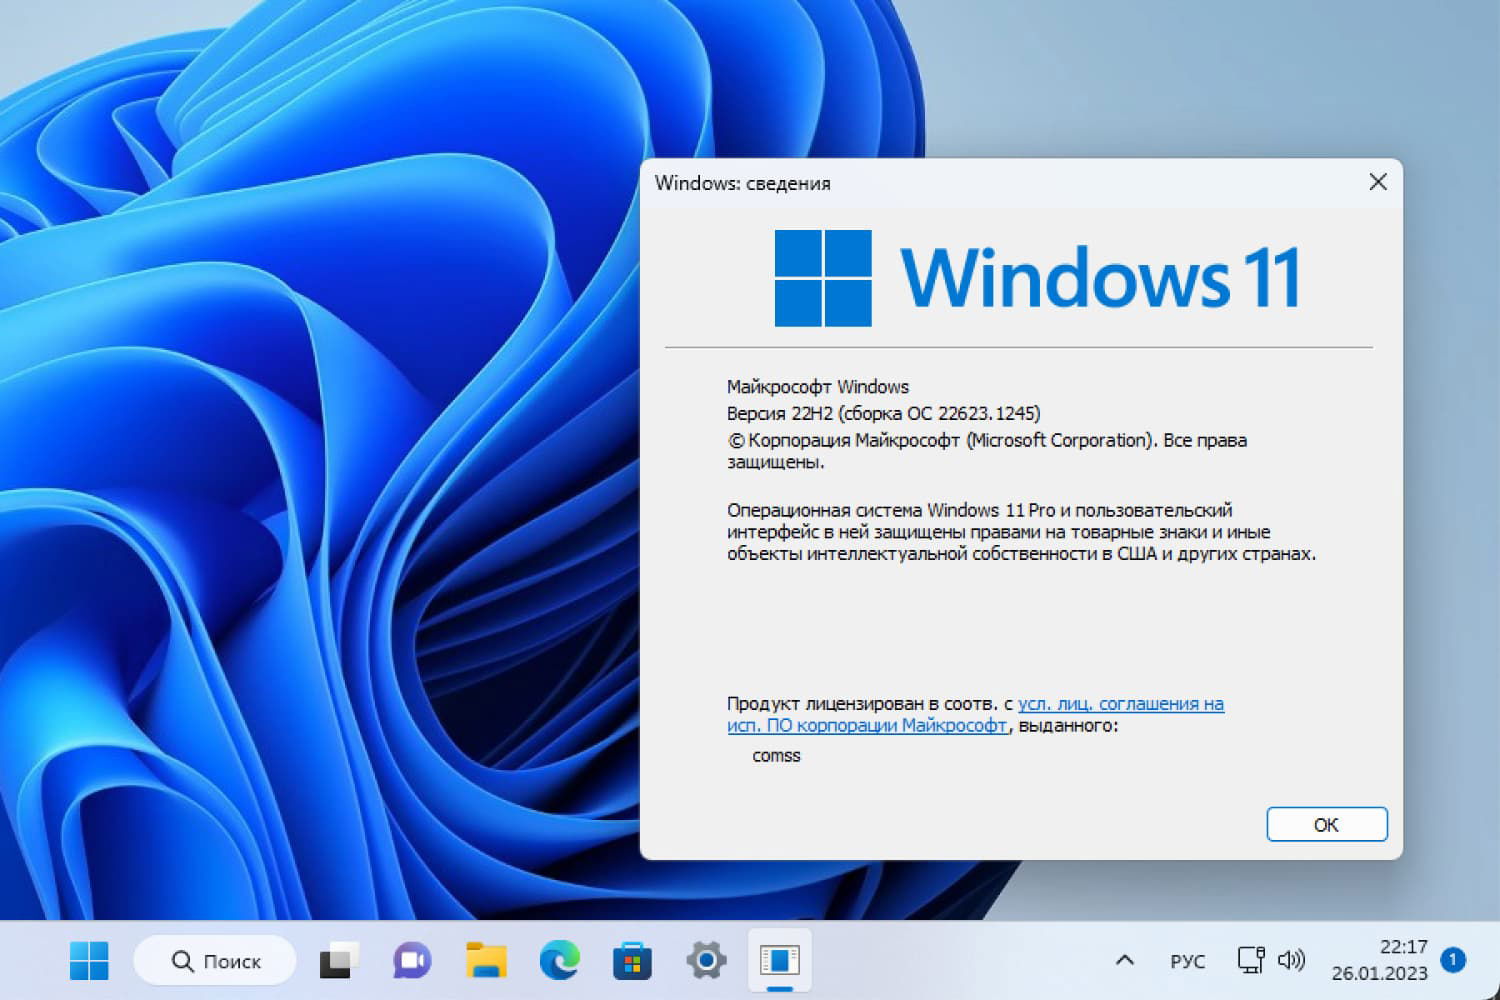
Task: Click OK in Windows сведения dialog
Action: coord(1327,824)
